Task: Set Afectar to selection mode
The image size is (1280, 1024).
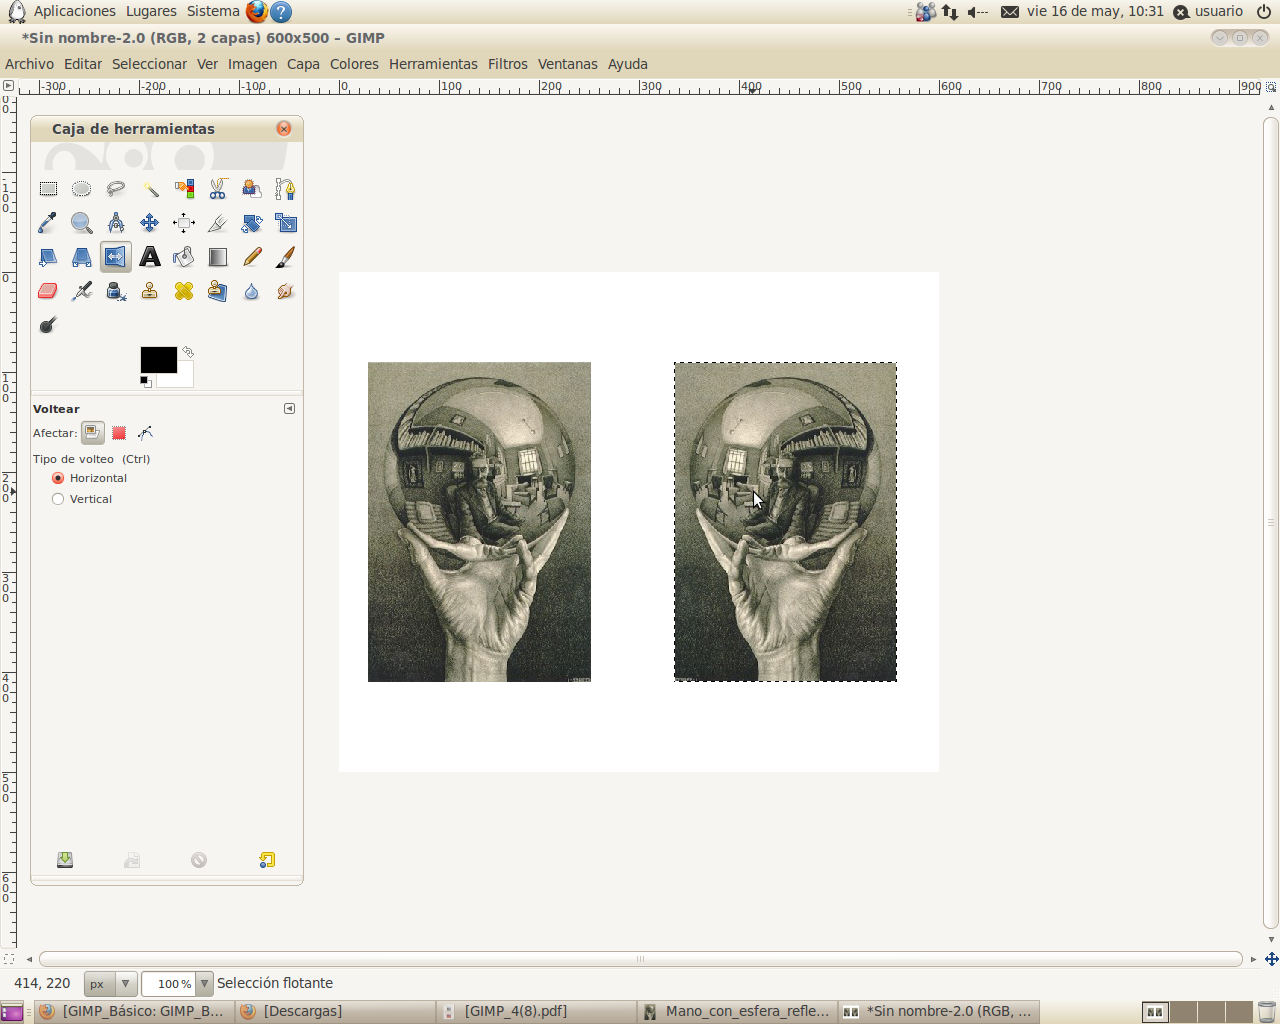Action: 119,432
